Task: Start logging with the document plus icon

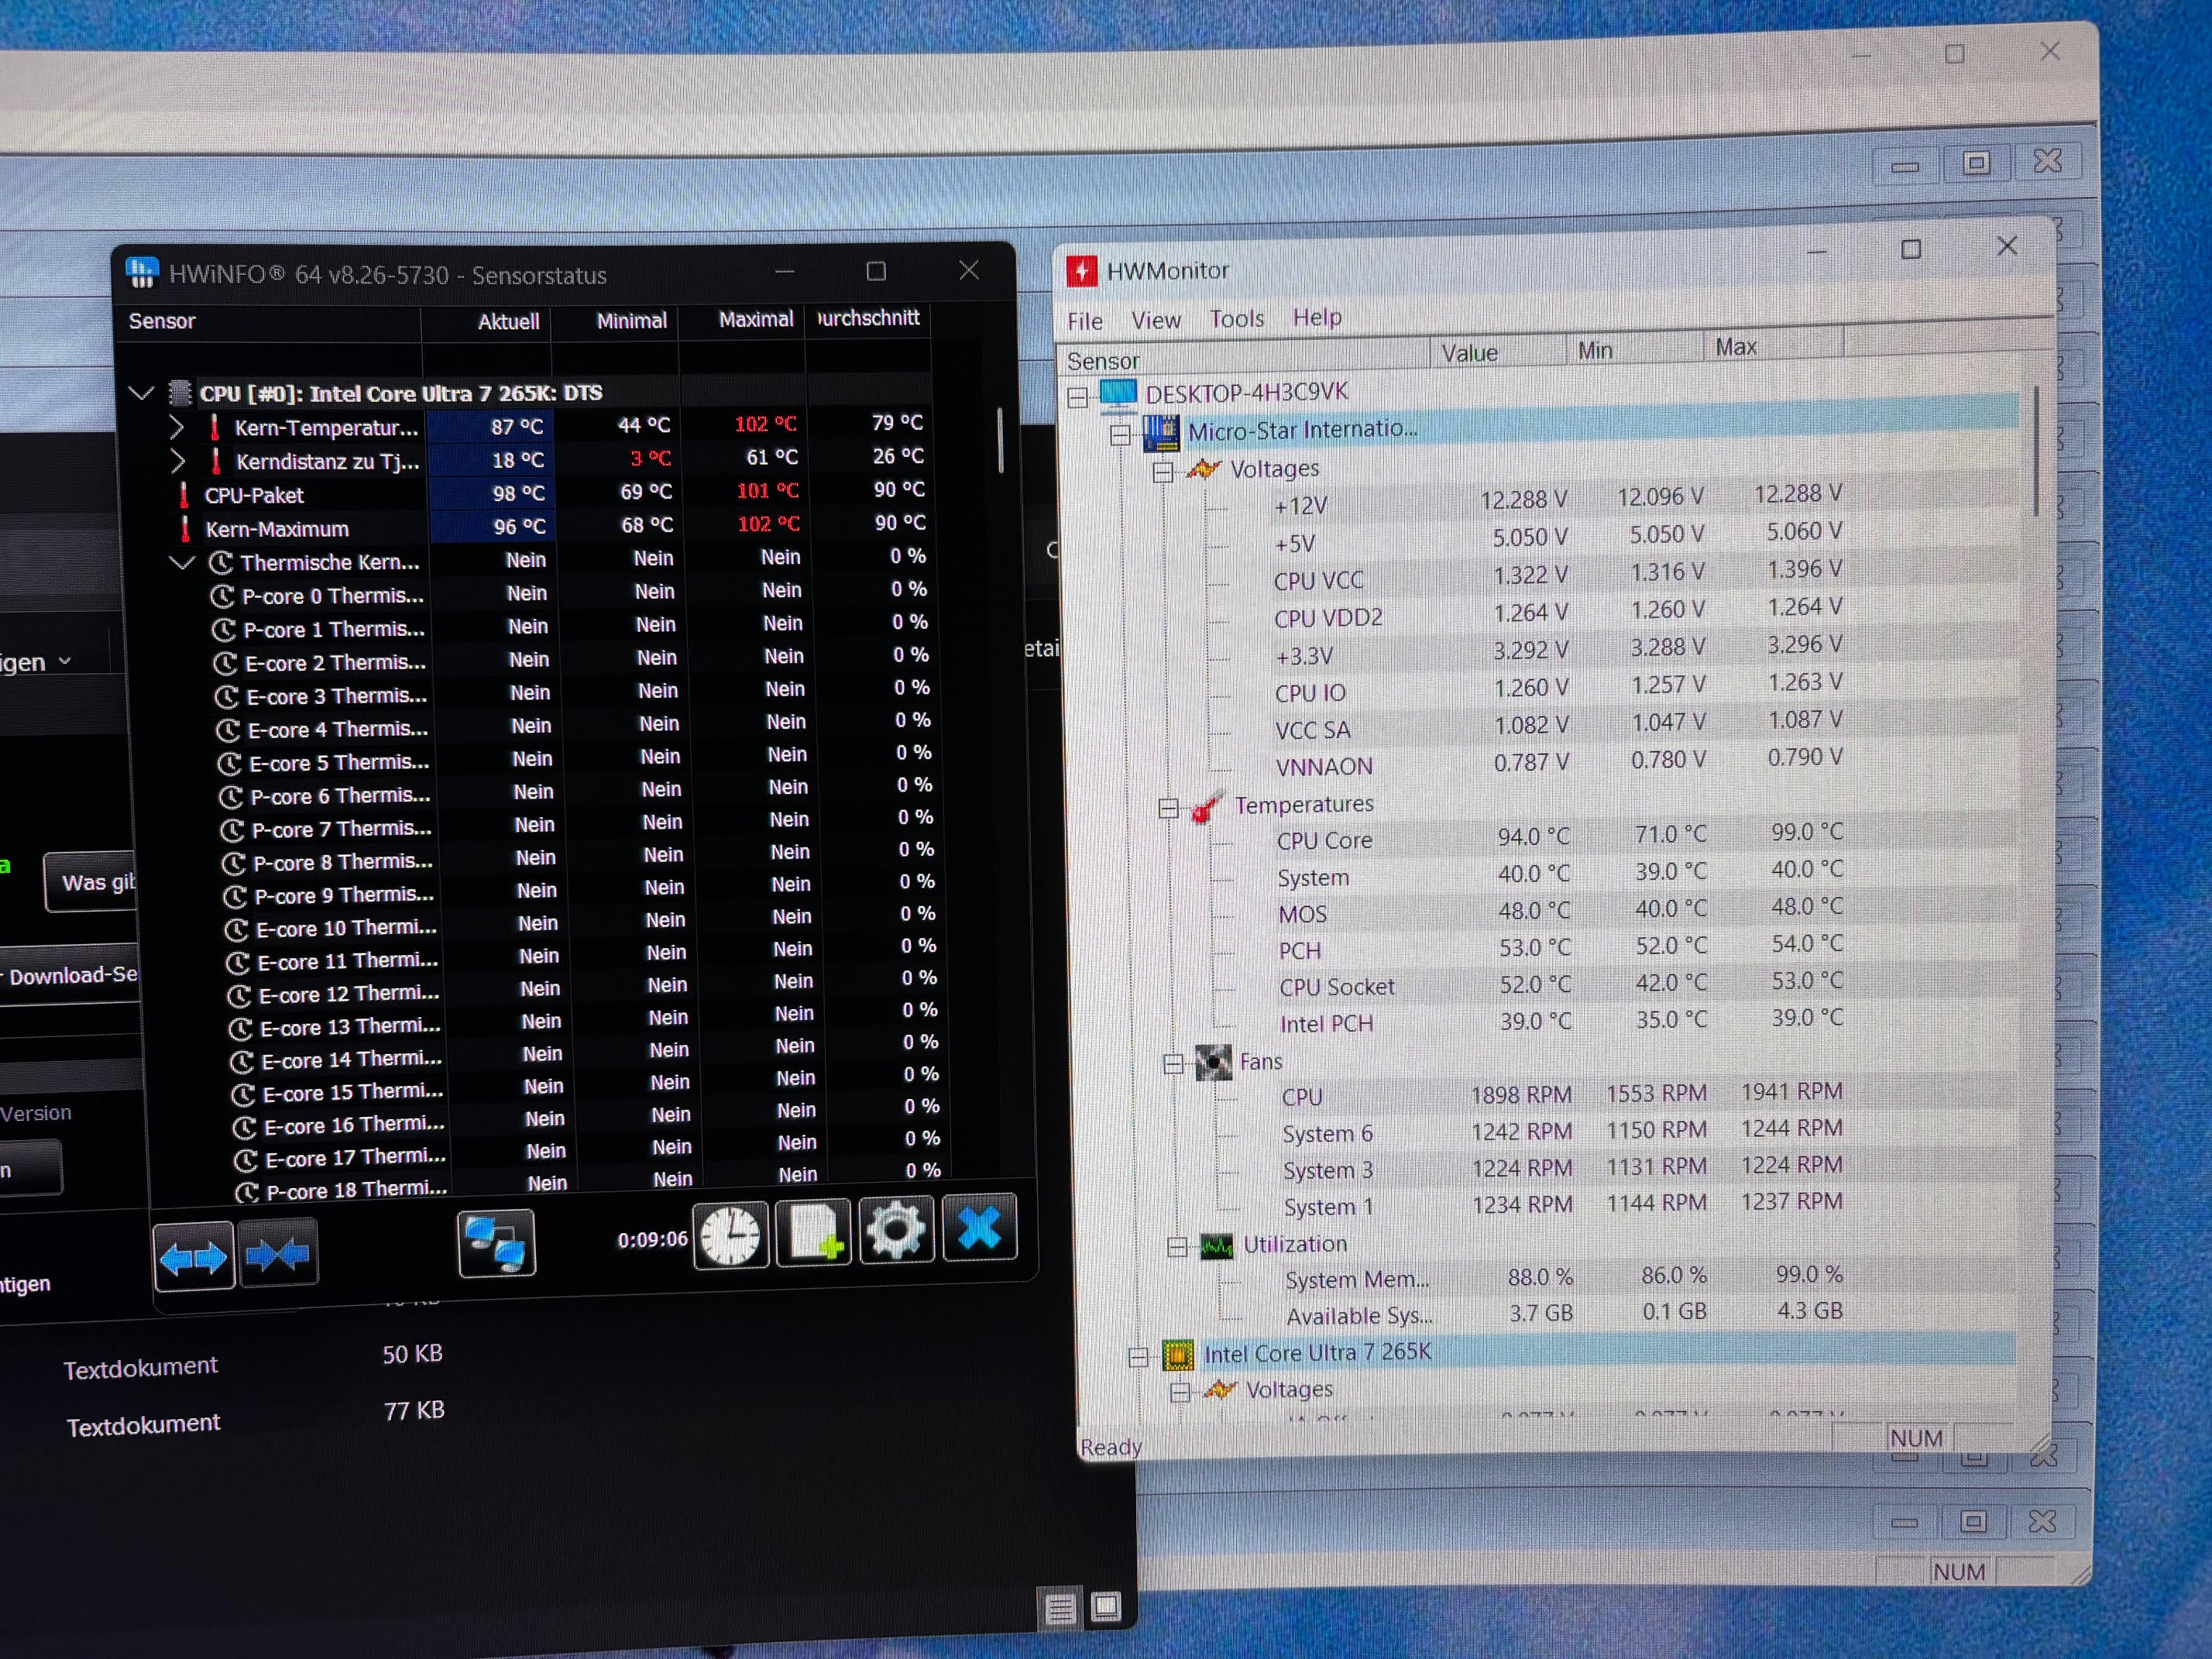Action: (x=814, y=1232)
